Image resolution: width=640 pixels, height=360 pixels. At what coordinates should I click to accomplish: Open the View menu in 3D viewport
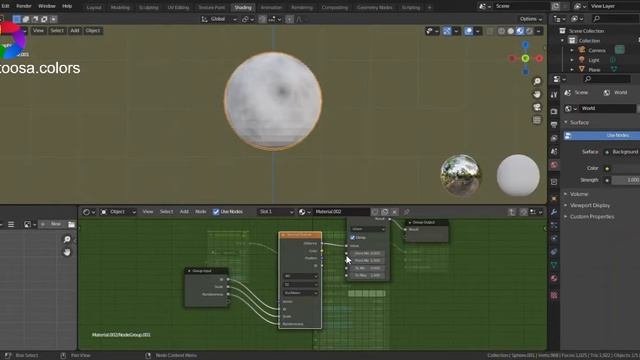(x=38, y=31)
